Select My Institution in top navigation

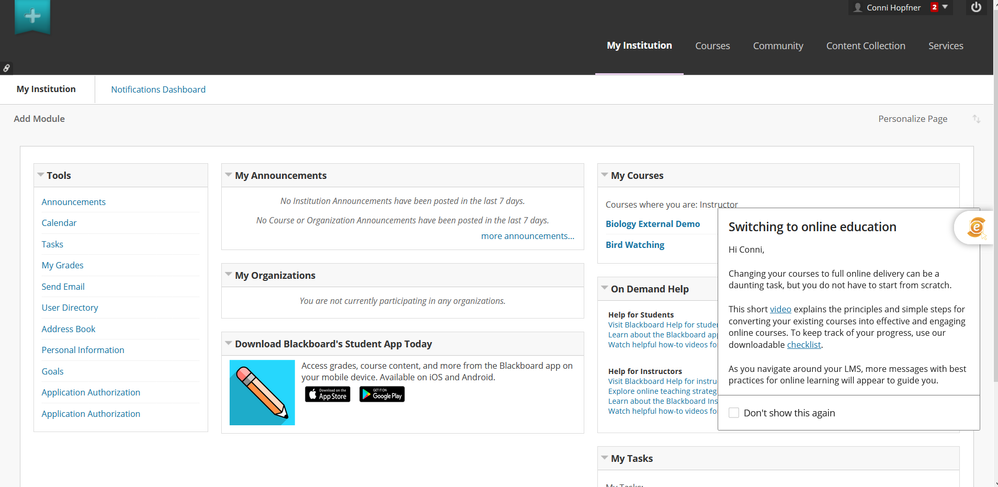point(639,45)
